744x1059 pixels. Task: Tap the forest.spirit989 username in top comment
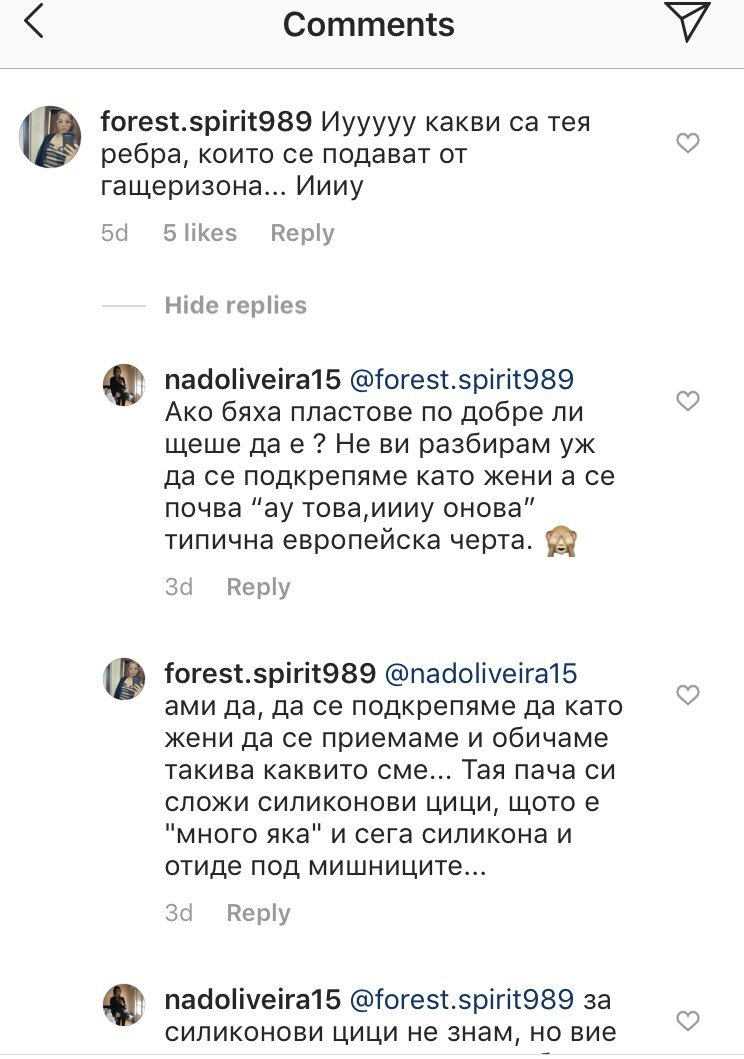point(208,122)
